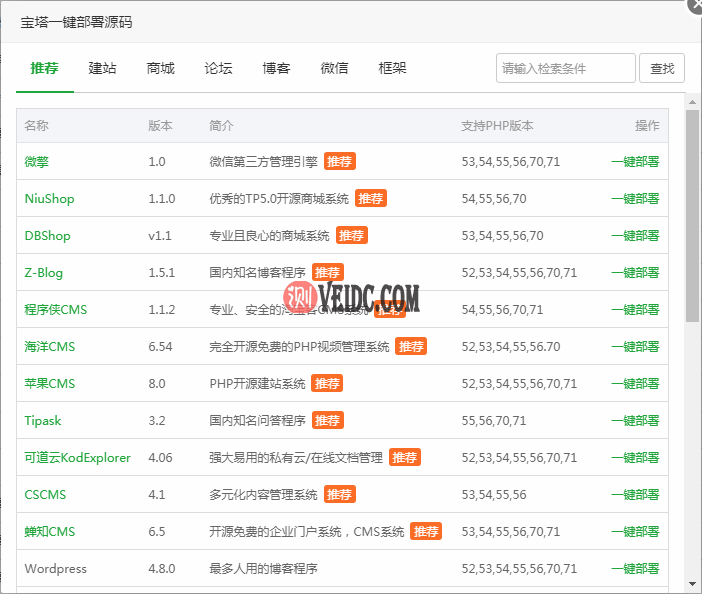
Task: Click the 推荐 badge beside Tipask
Action: [327, 420]
